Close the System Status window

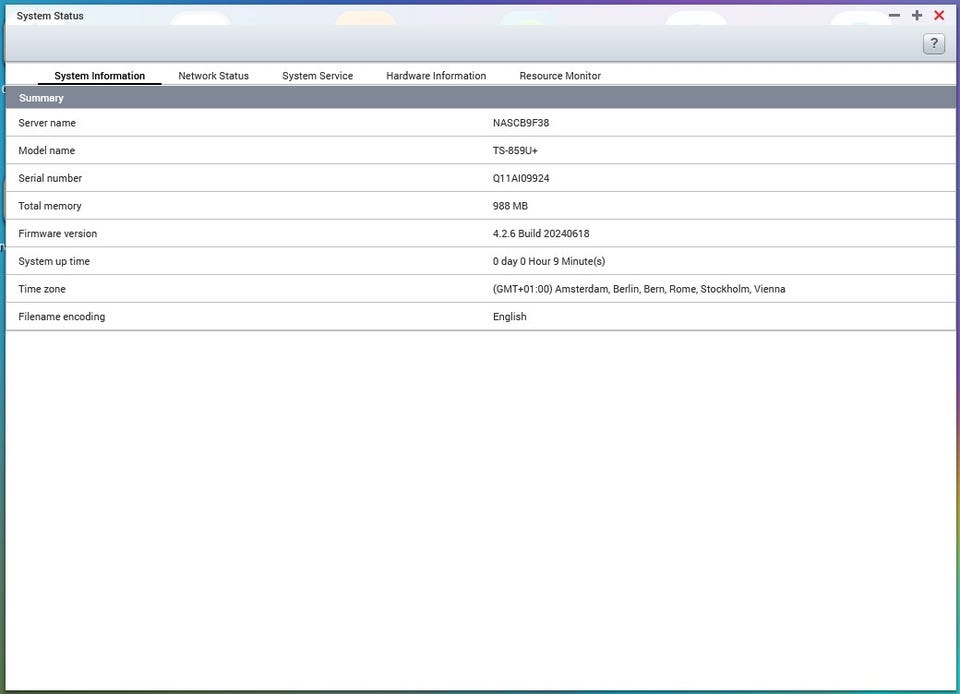click(x=939, y=15)
